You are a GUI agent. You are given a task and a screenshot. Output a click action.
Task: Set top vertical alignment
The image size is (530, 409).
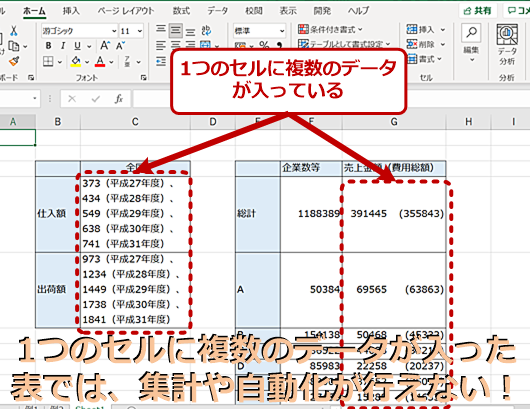pyautogui.click(x=161, y=29)
